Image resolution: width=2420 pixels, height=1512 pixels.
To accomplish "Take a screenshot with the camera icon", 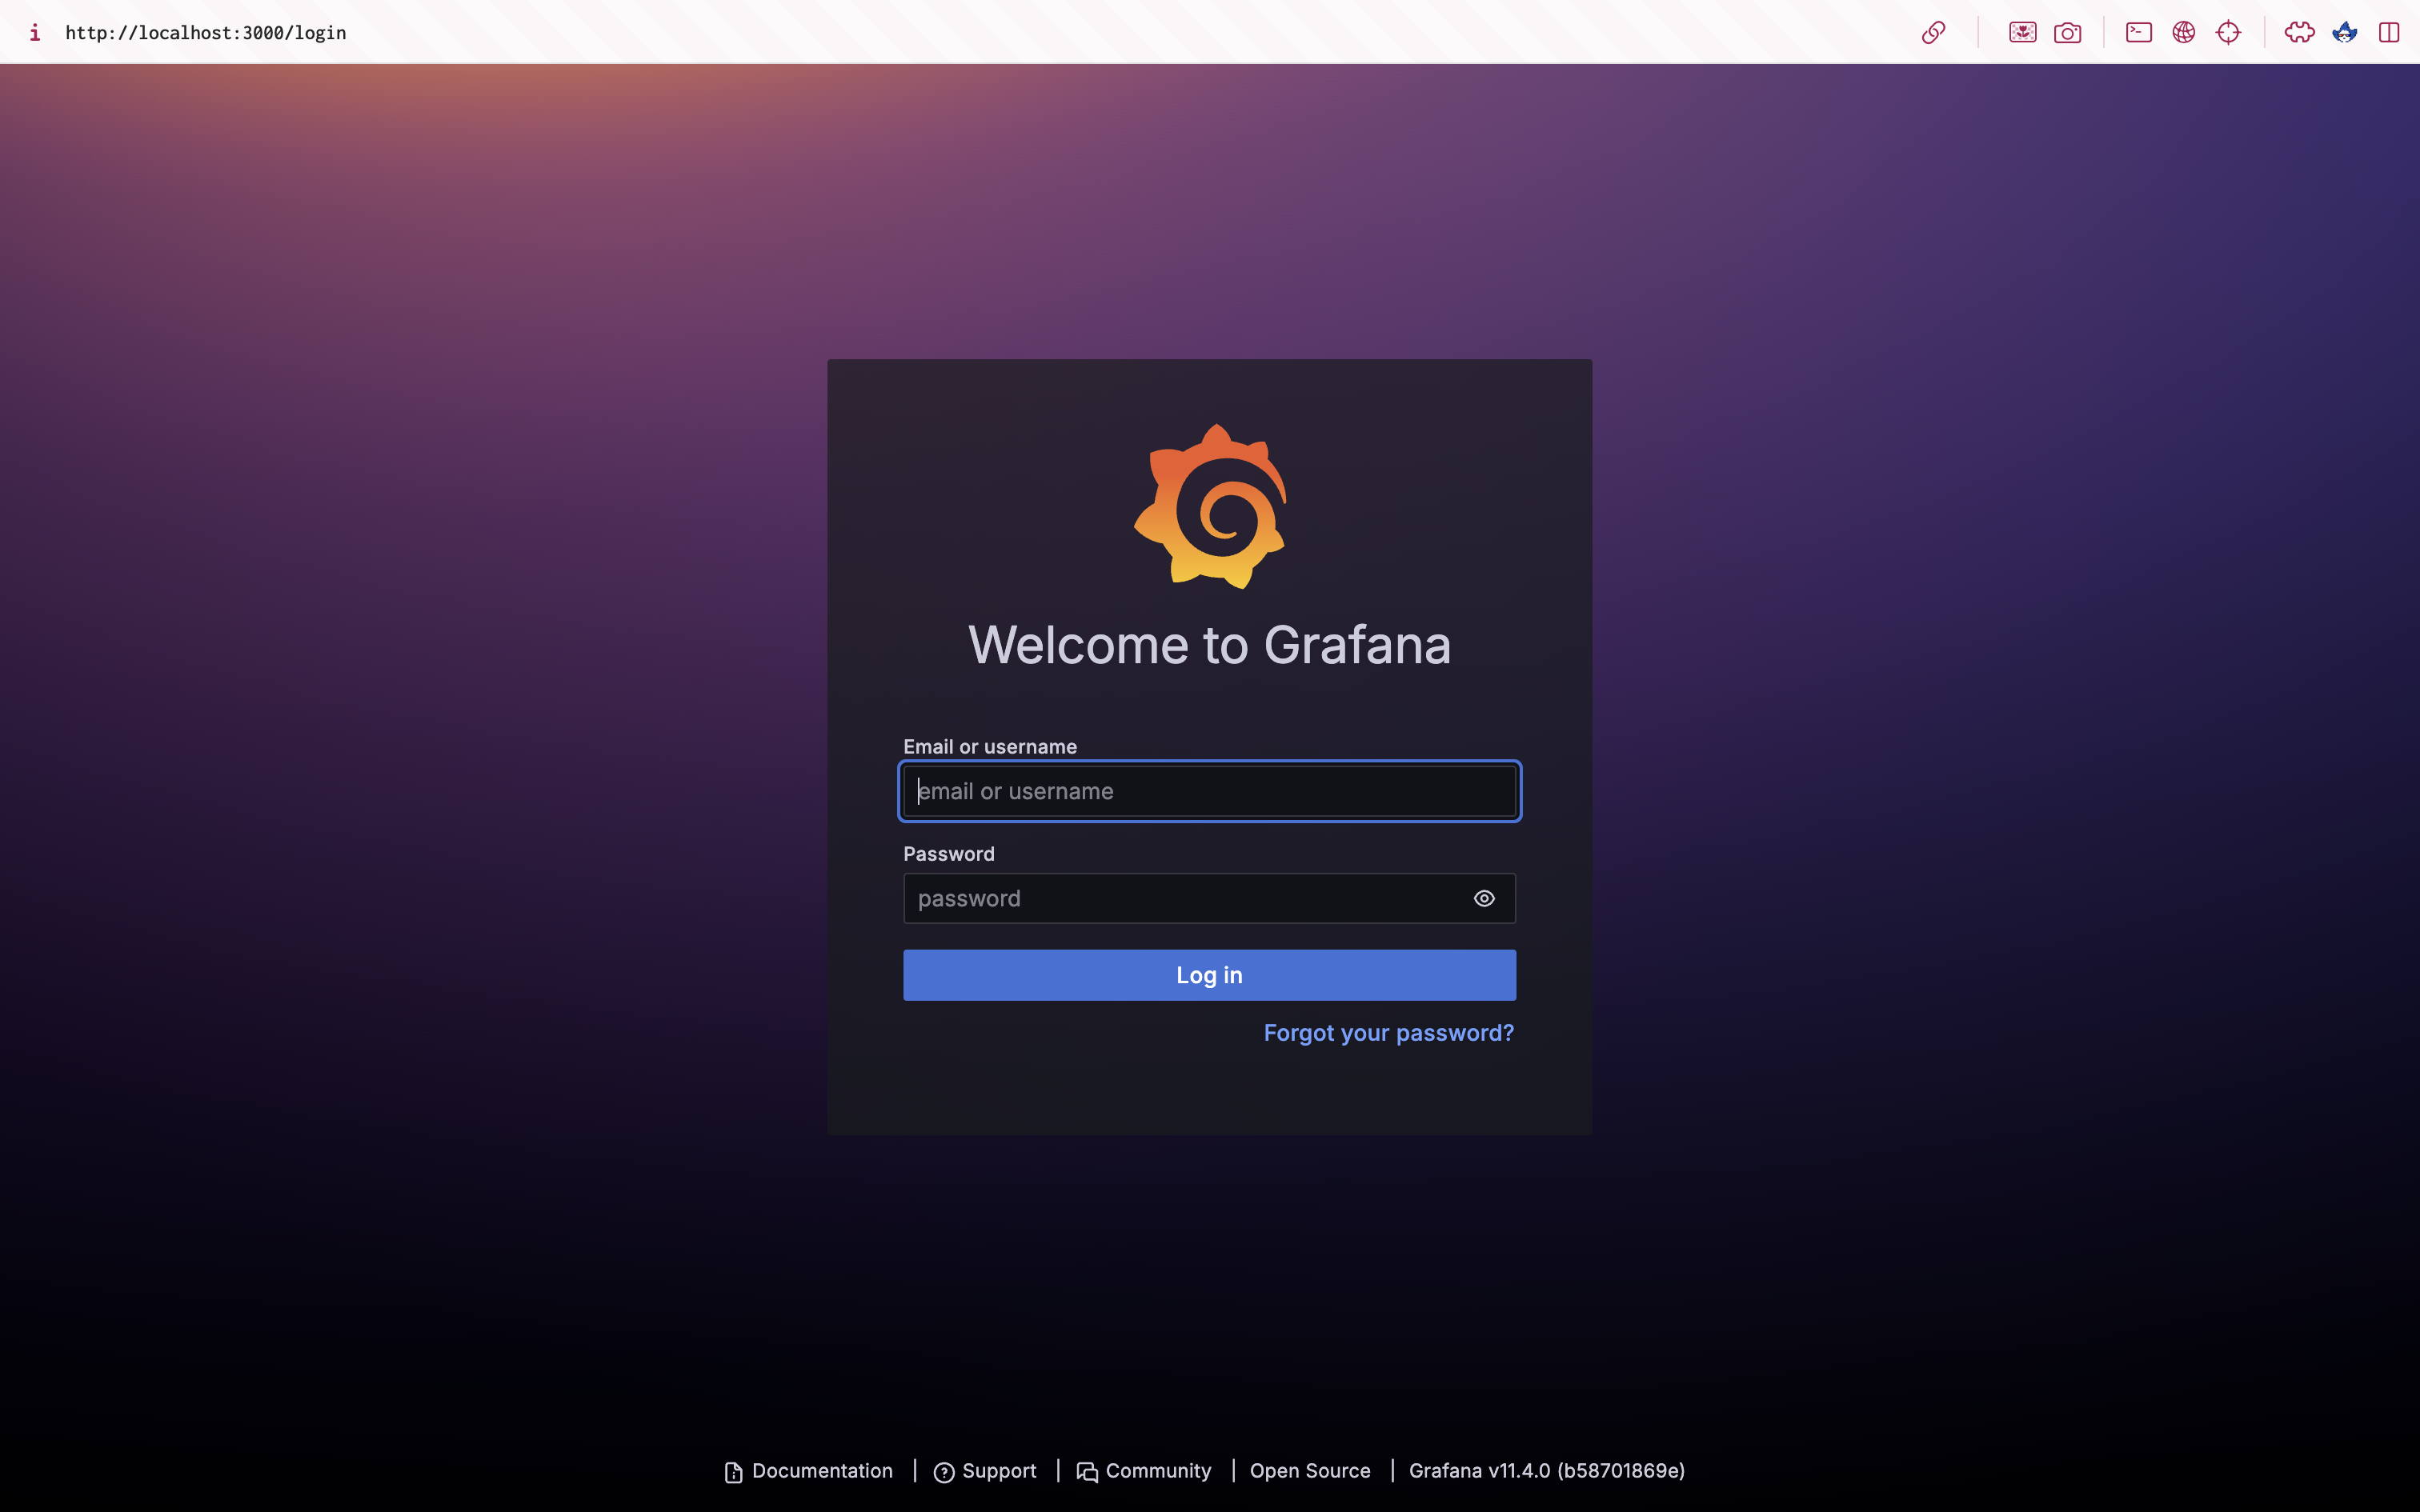I will pos(2067,32).
